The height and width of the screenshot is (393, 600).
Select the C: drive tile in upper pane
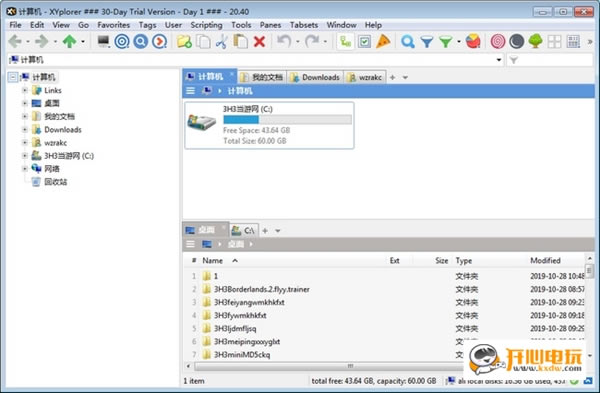tap(269, 125)
